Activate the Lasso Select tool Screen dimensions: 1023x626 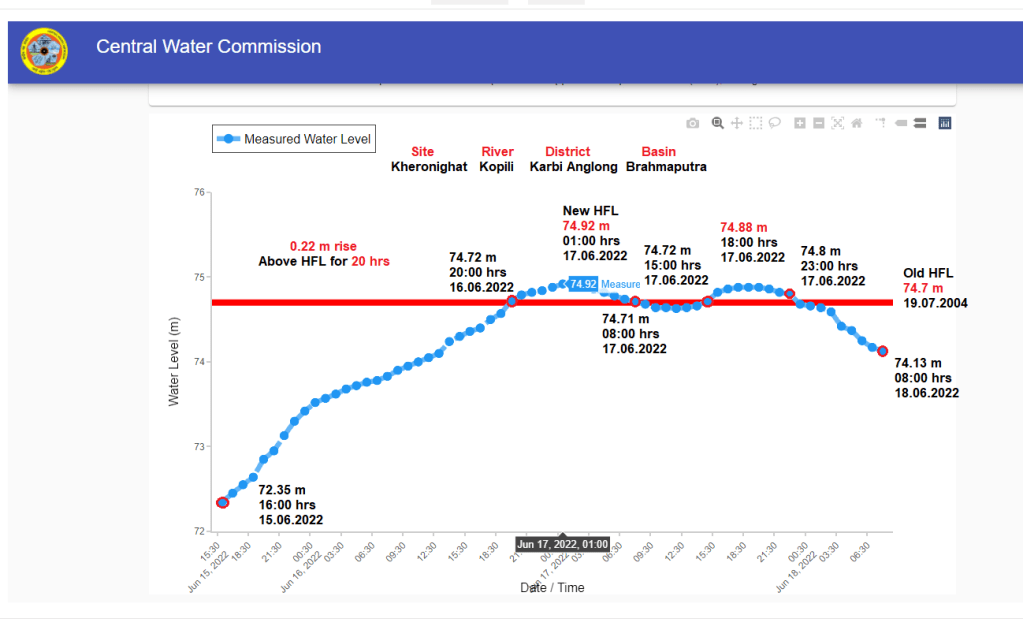click(775, 123)
